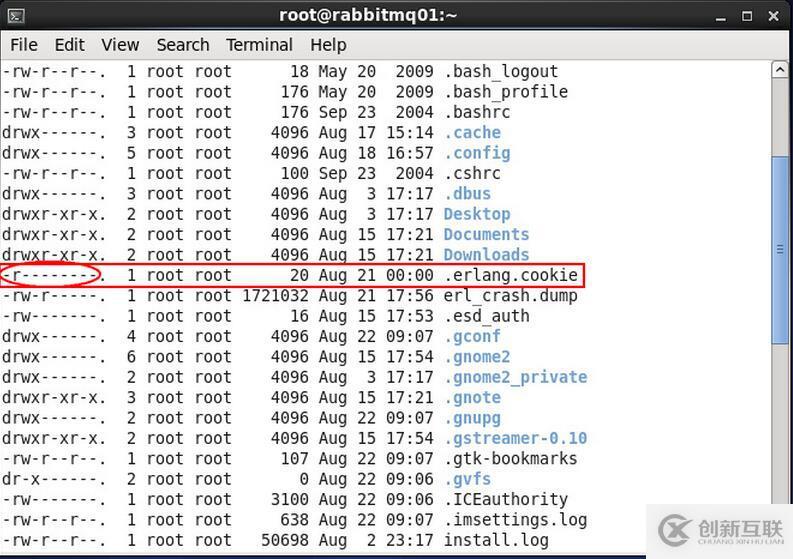Viewport: 793px width, 559px height.
Task: Expand the Terminal menu
Action: 259,45
